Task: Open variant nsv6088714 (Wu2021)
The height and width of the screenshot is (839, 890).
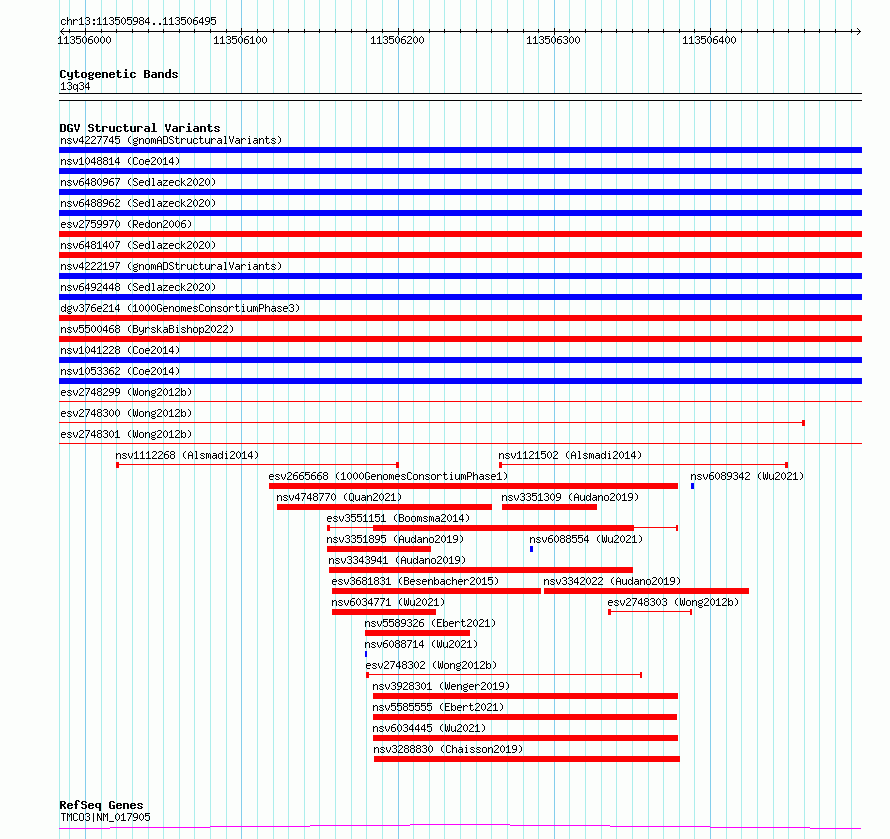Action: pos(421,644)
